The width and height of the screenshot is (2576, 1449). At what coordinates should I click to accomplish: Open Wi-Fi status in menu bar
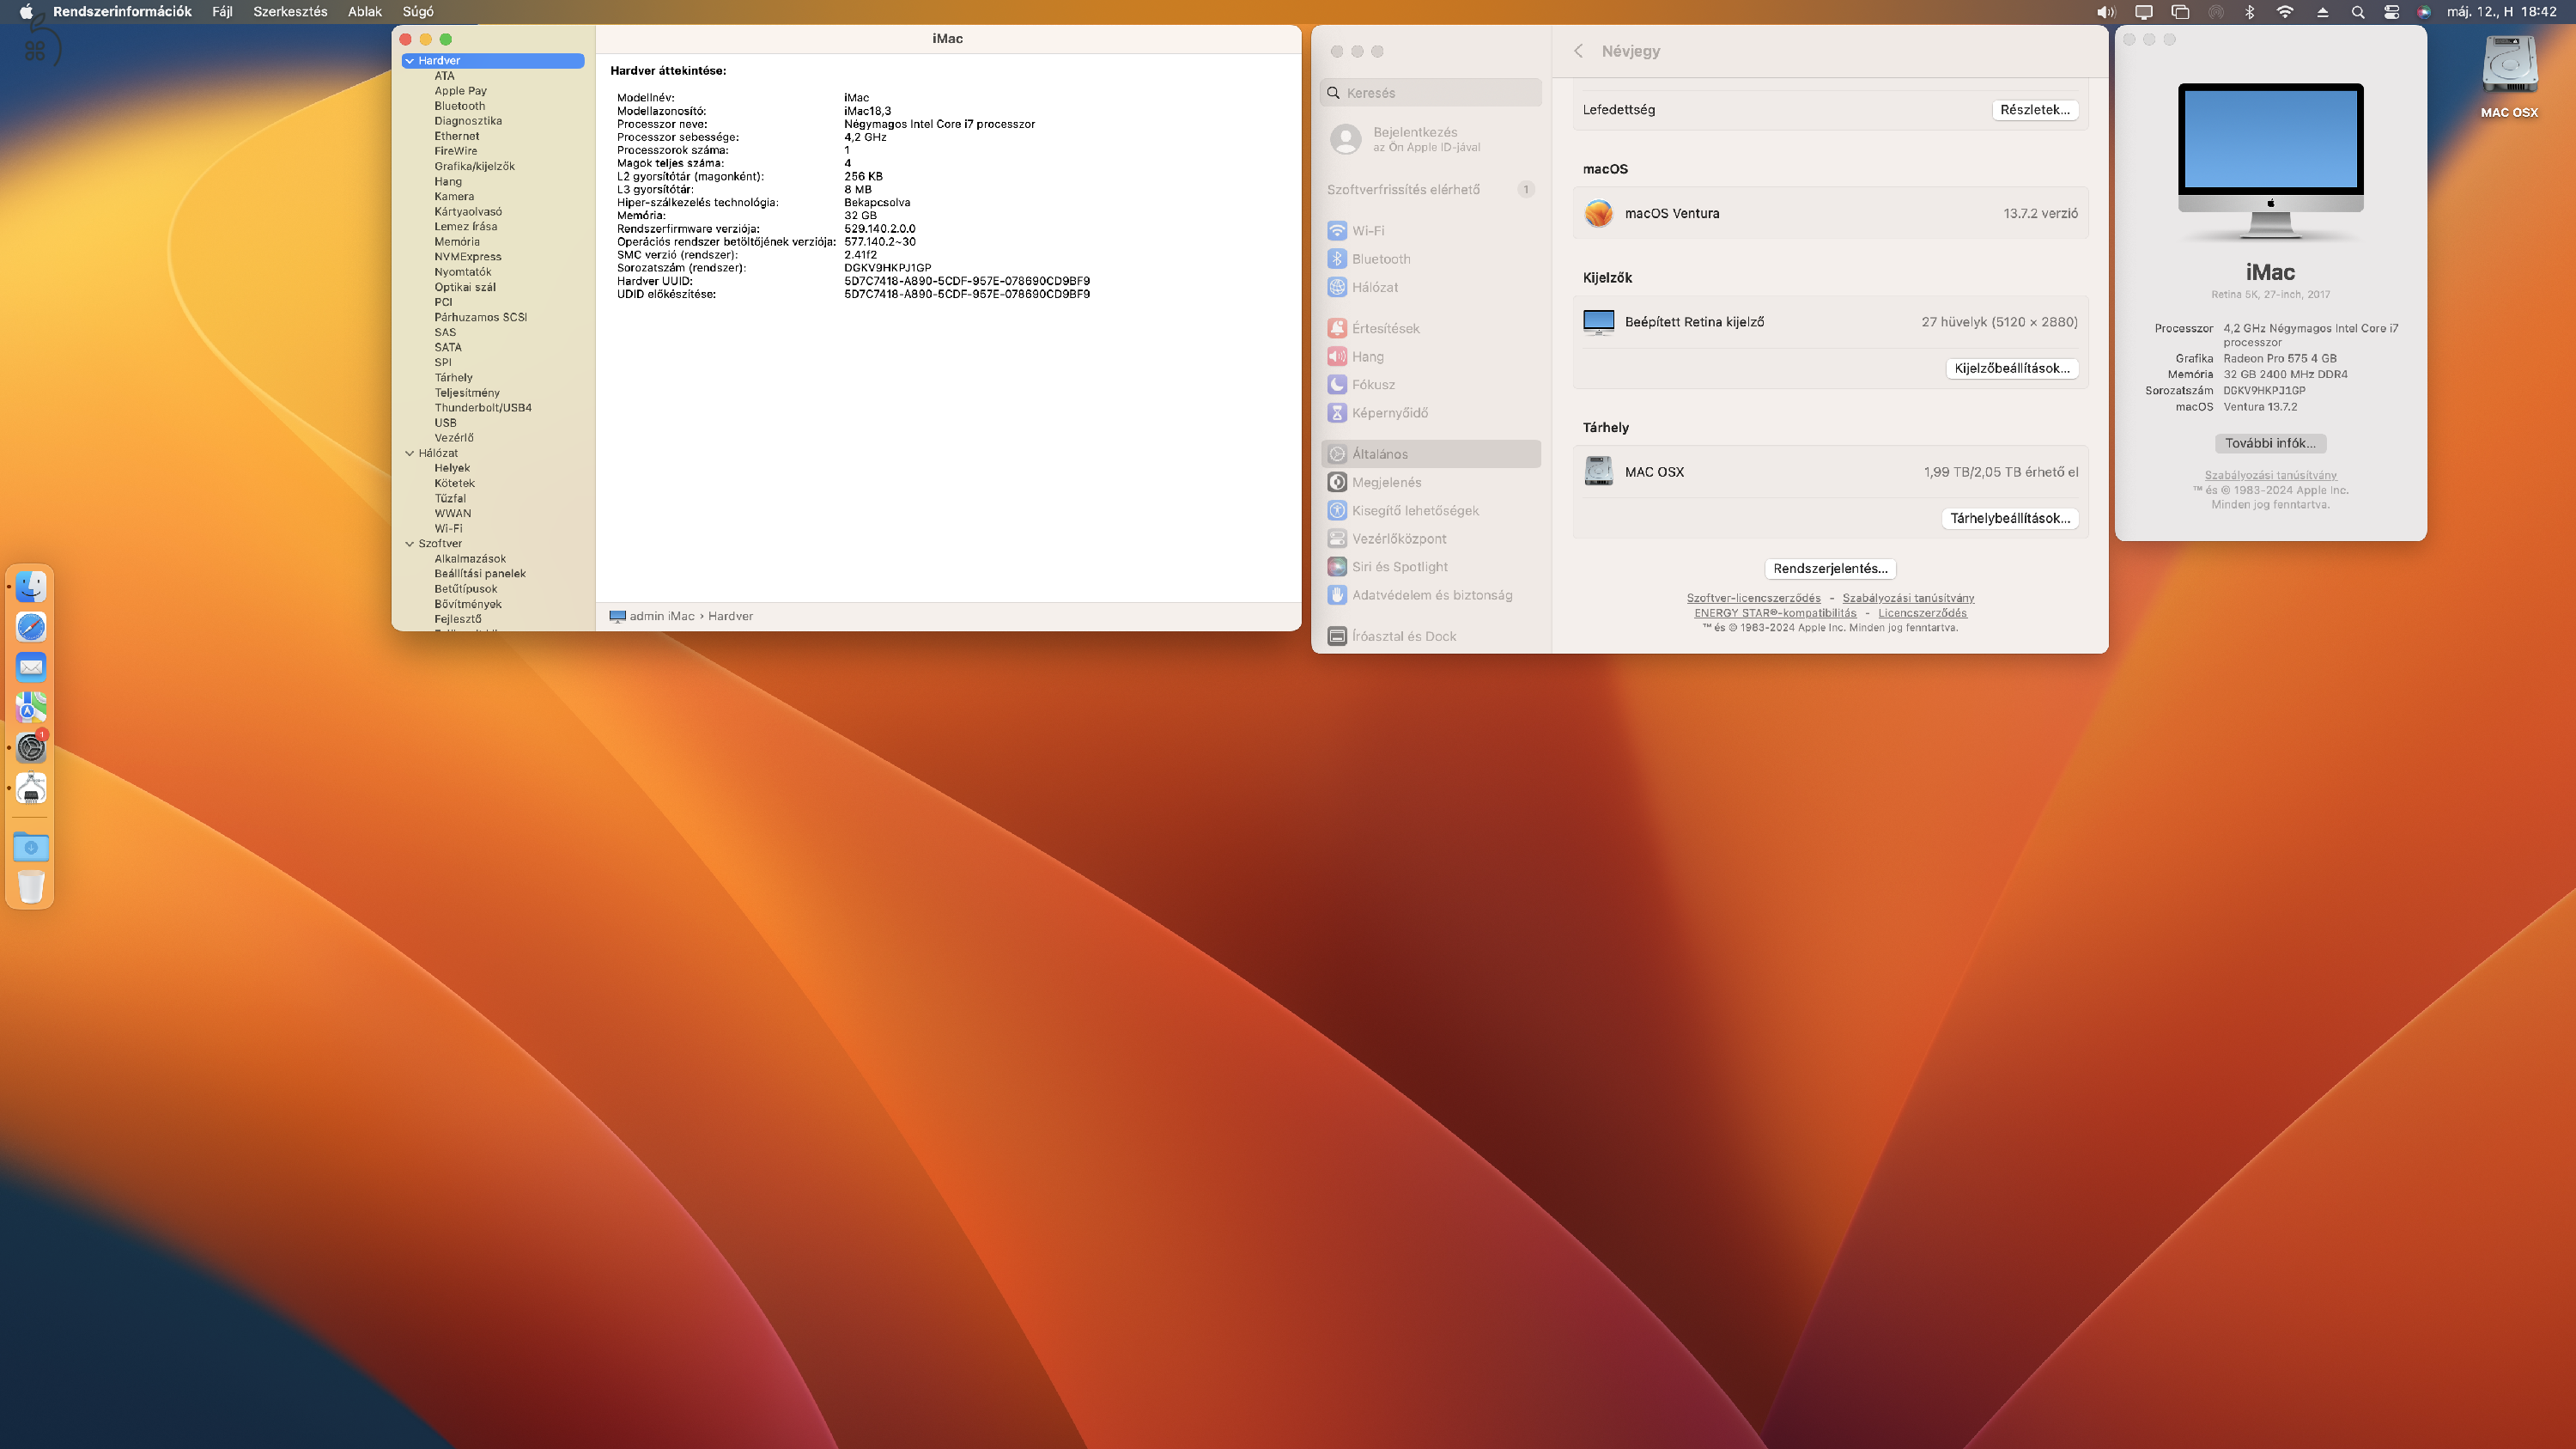click(2285, 12)
